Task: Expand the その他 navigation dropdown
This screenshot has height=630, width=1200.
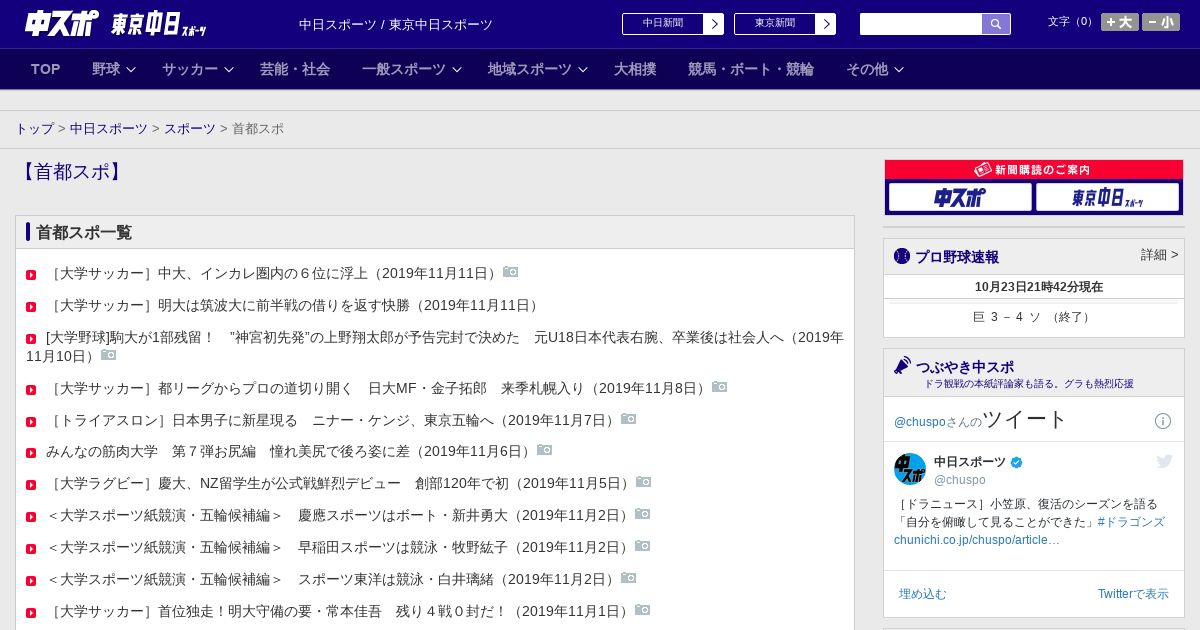Action: point(875,69)
